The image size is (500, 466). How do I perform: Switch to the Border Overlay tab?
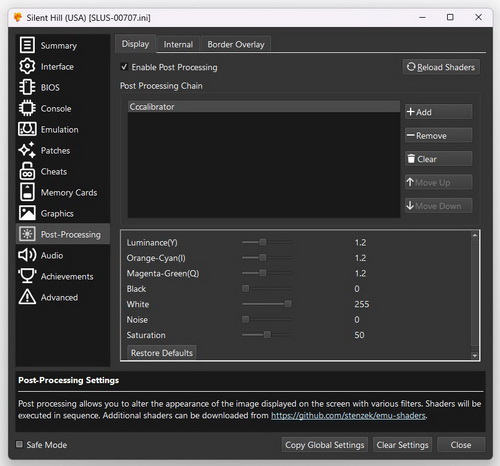(236, 44)
